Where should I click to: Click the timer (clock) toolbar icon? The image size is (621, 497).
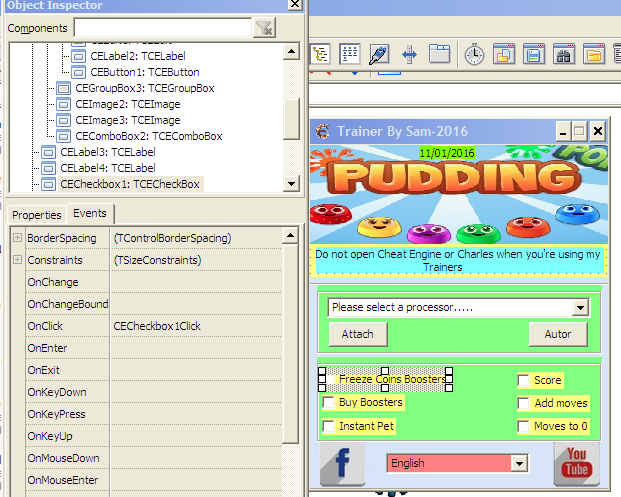474,54
